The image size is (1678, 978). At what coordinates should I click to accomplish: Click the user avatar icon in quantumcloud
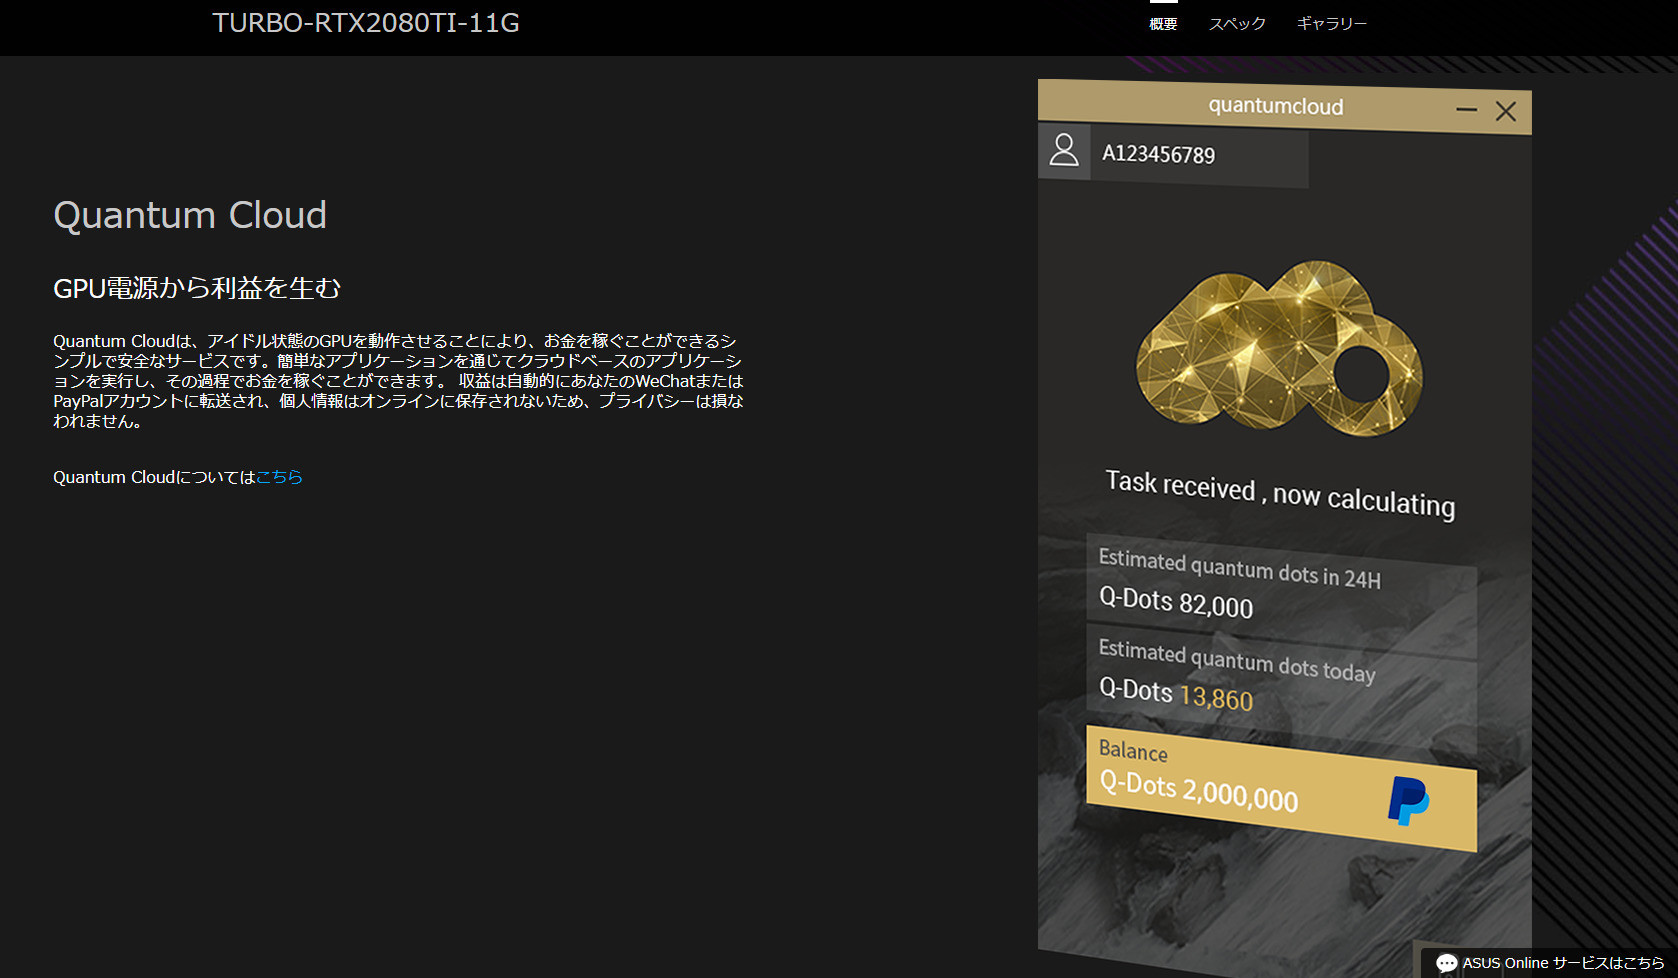1064,150
